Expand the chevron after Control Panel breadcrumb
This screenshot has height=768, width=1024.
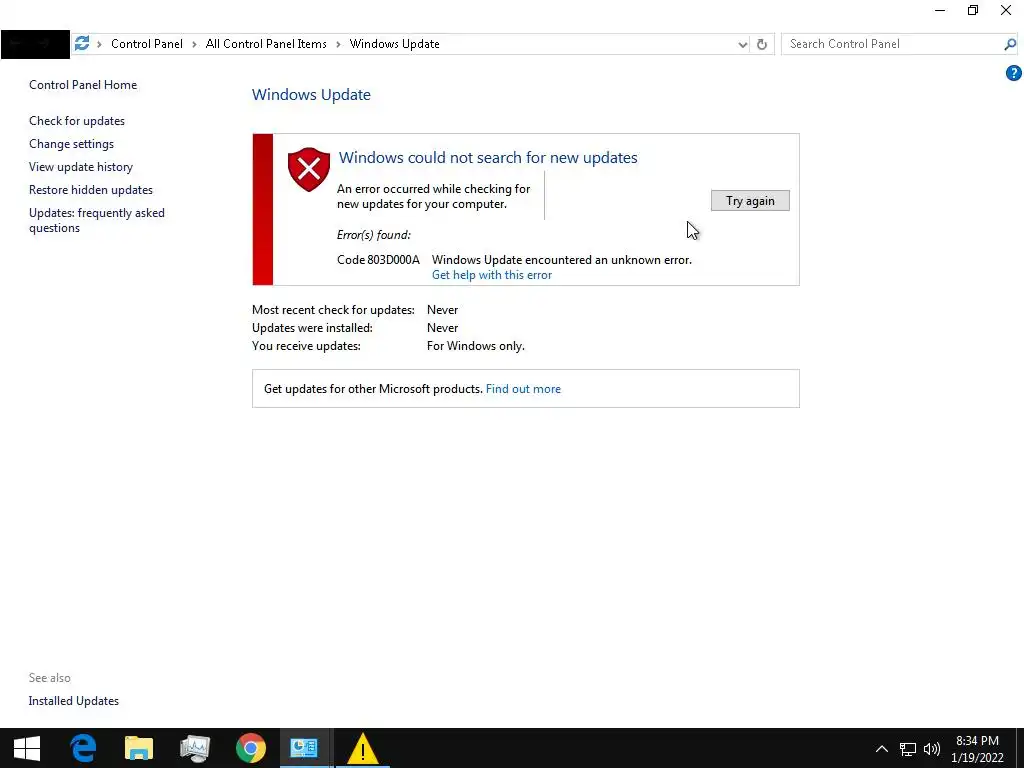pyautogui.click(x=194, y=44)
